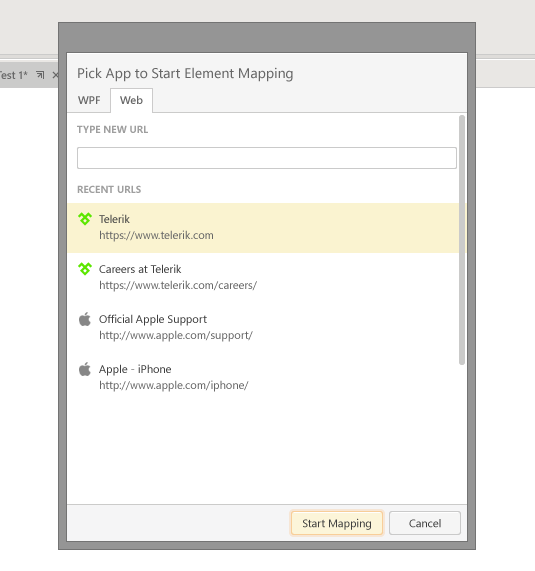Viewport: 535px width, 571px height.
Task: Focus the Type New URL input field
Action: coord(267,158)
